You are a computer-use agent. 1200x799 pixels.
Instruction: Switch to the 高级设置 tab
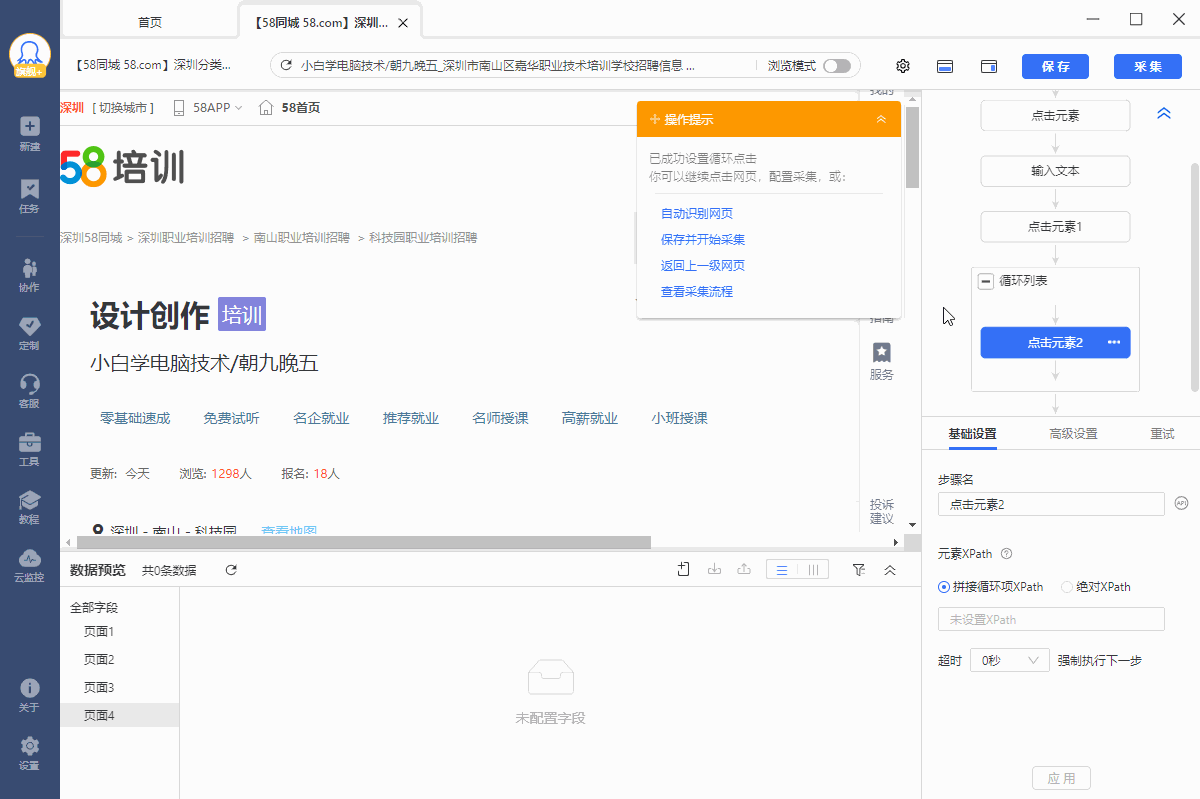point(1073,433)
